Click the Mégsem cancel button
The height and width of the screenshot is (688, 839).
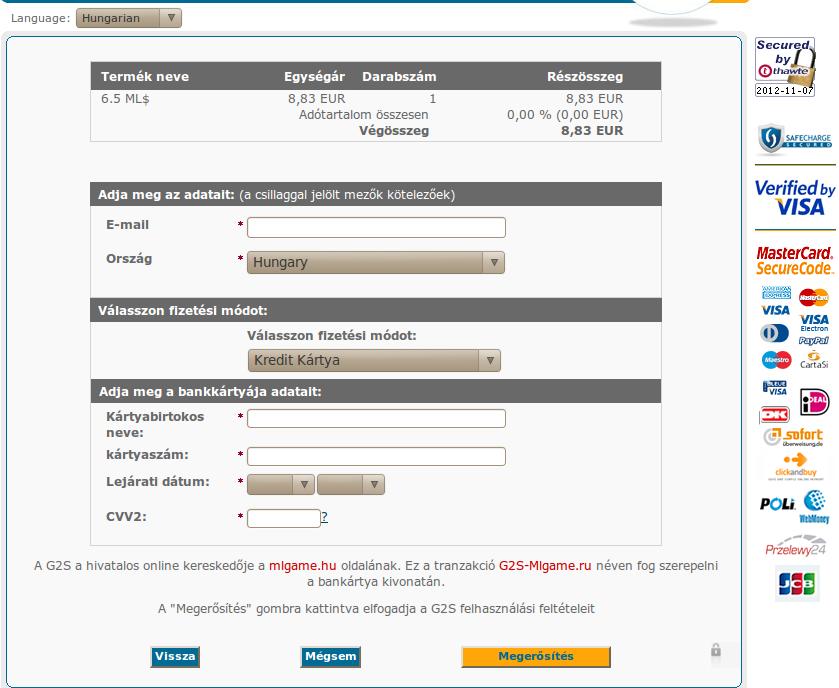[330, 657]
